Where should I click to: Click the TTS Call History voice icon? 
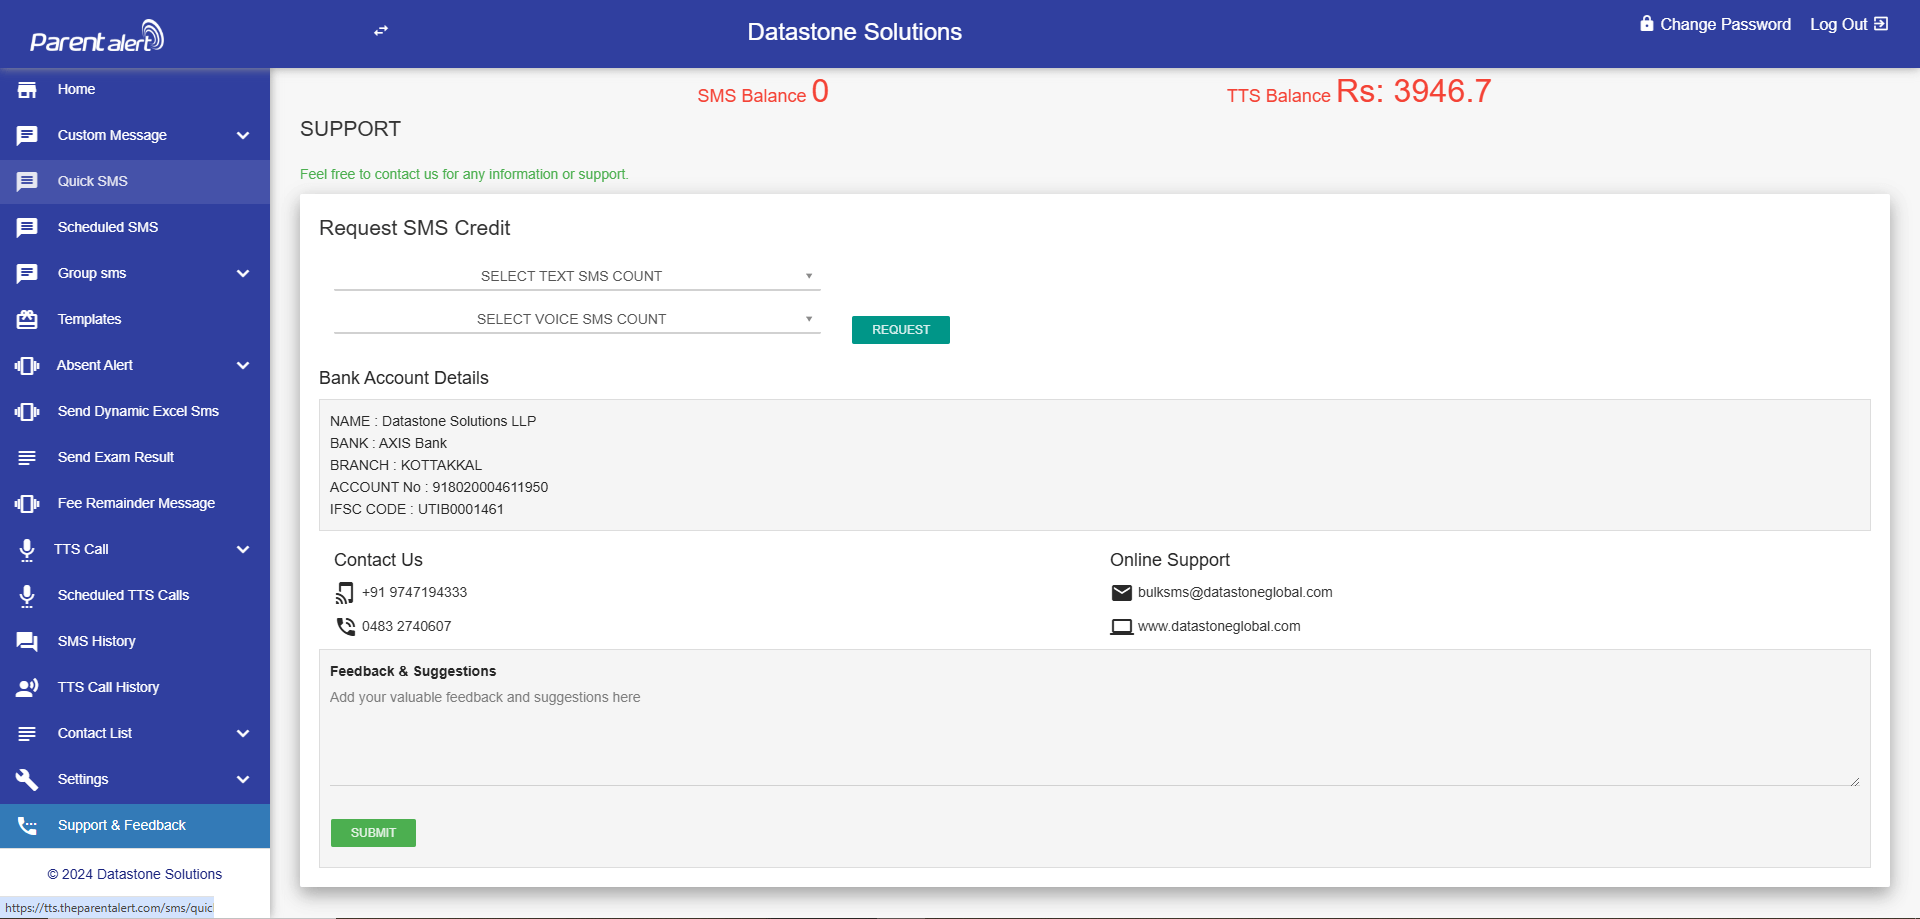(x=27, y=688)
